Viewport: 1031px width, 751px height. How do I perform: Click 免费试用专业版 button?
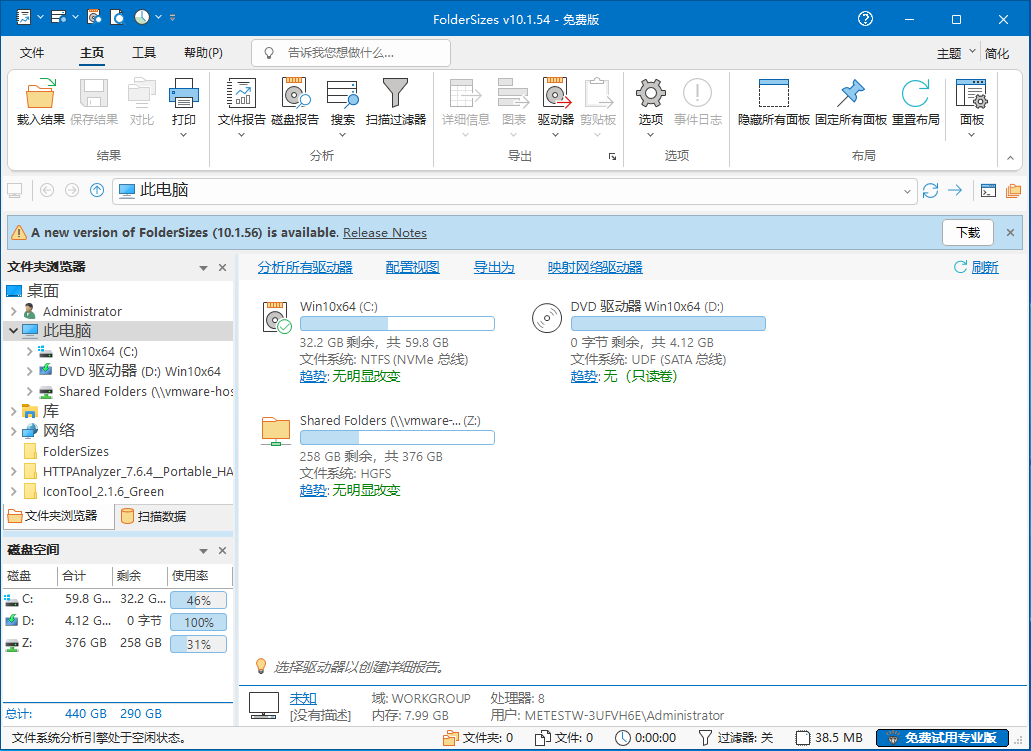pyautogui.click(x=942, y=738)
